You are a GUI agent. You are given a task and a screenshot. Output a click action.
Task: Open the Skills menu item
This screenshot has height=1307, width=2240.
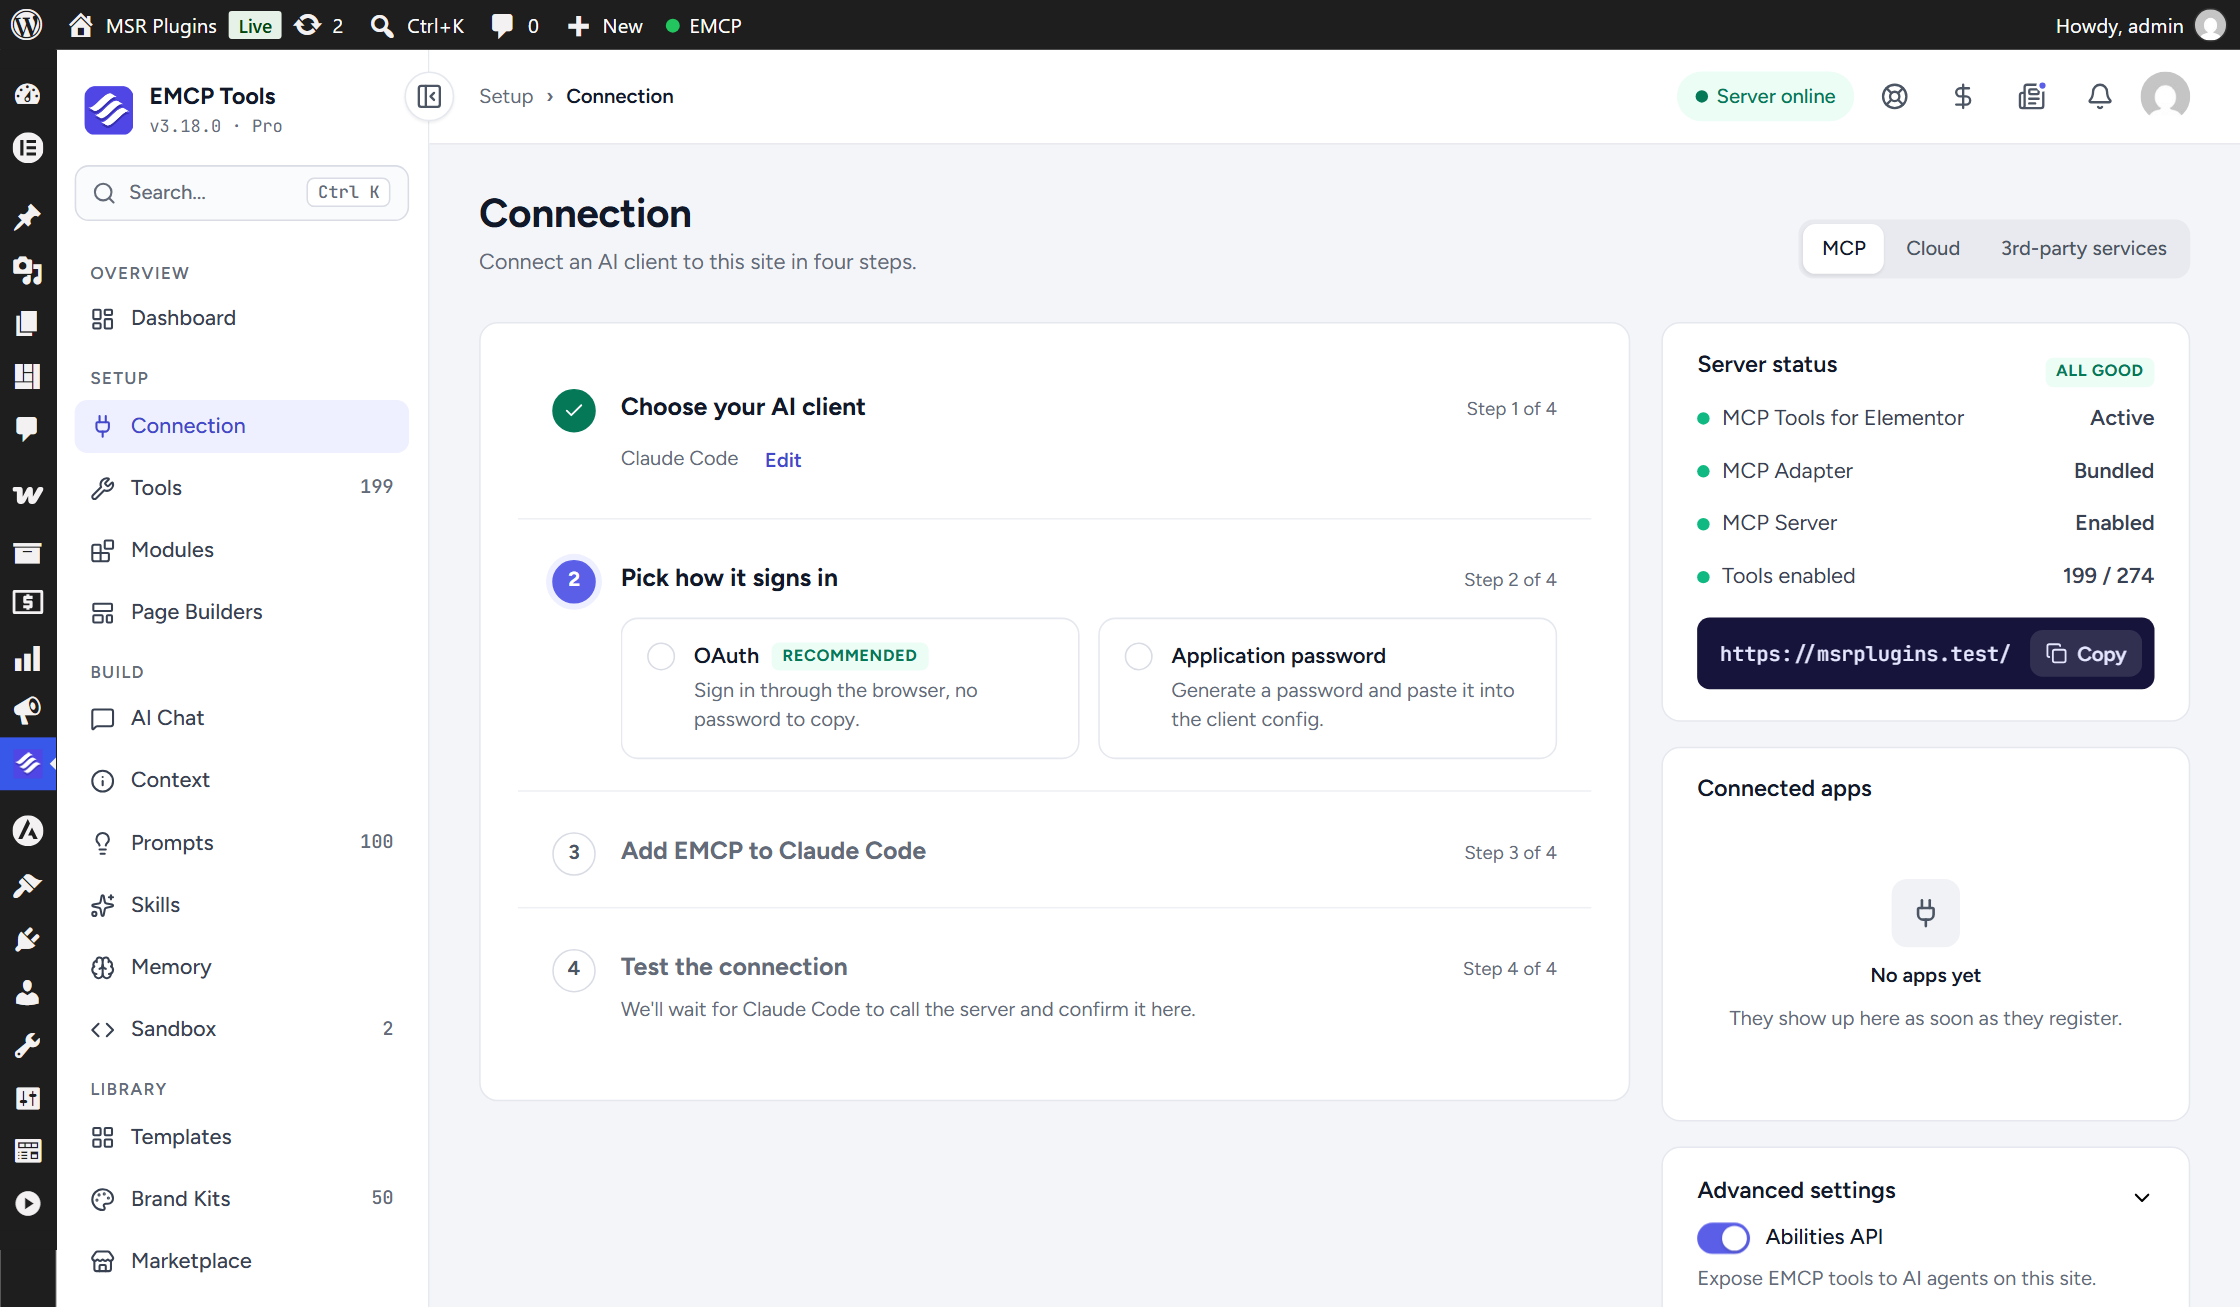pyautogui.click(x=241, y=905)
